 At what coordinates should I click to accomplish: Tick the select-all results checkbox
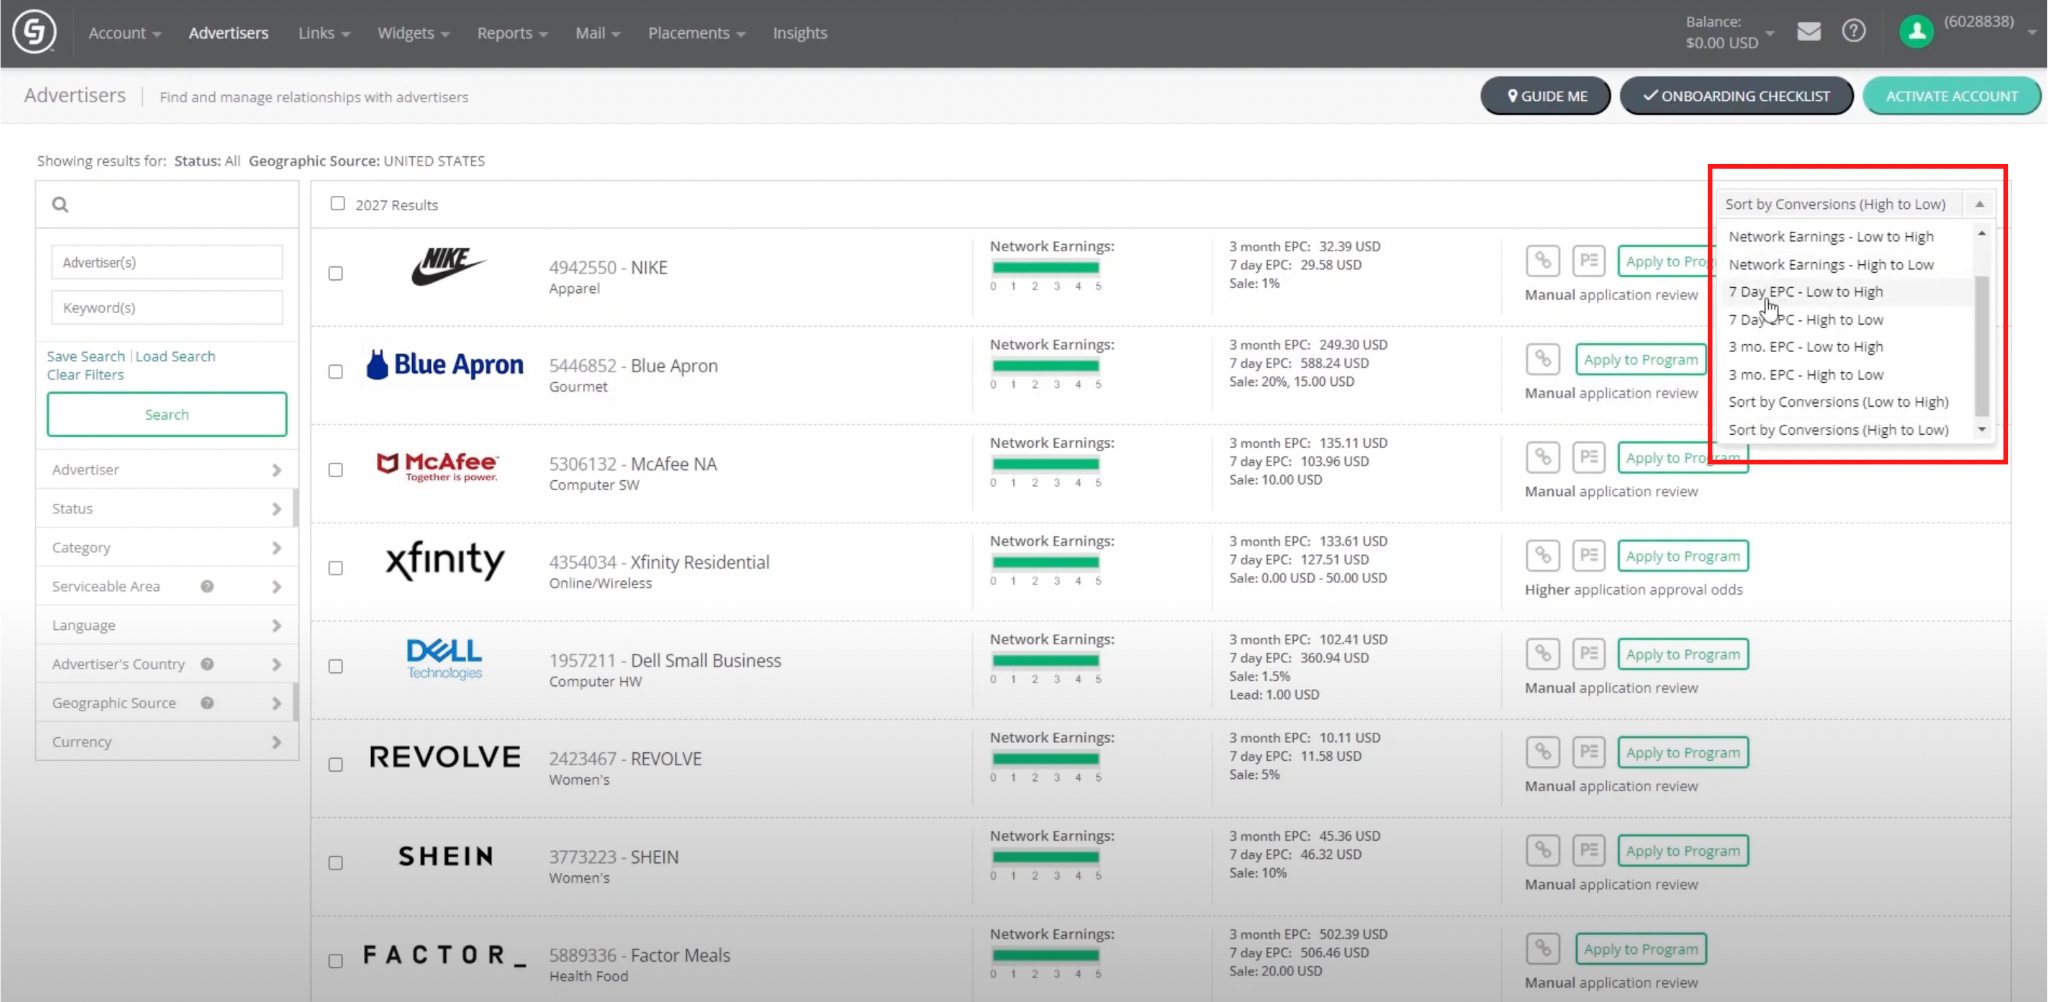point(338,203)
